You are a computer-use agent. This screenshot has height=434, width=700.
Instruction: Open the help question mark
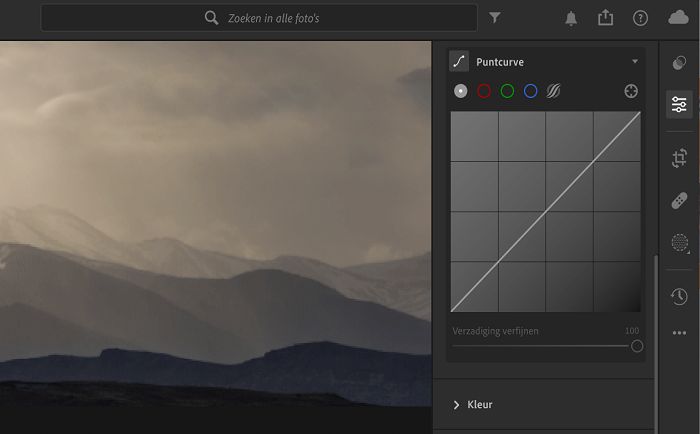(x=640, y=18)
